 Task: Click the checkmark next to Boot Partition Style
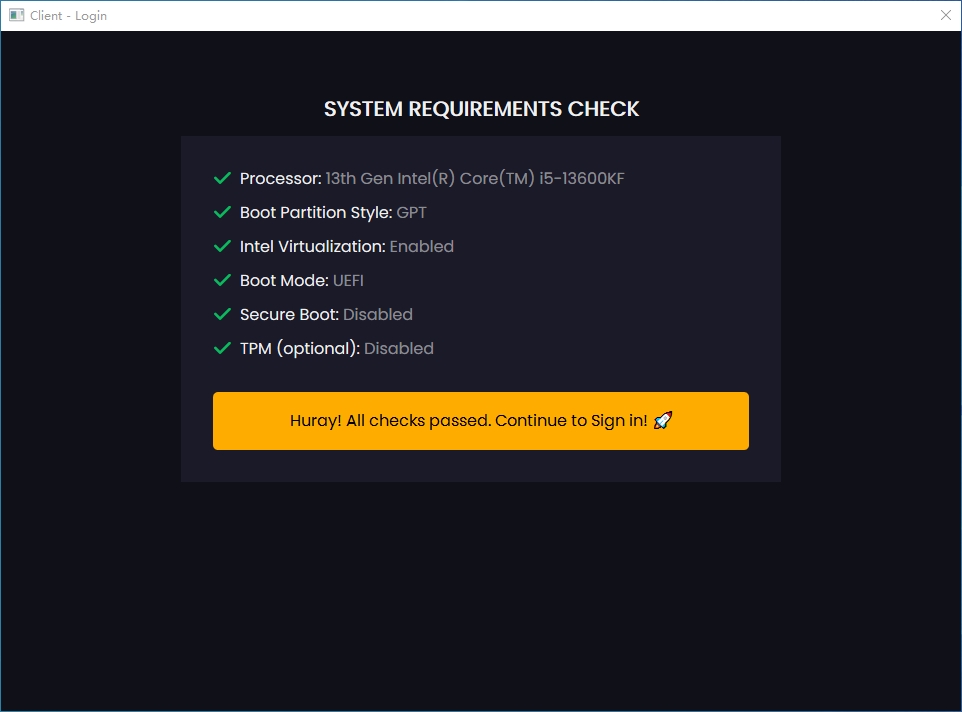coord(222,212)
